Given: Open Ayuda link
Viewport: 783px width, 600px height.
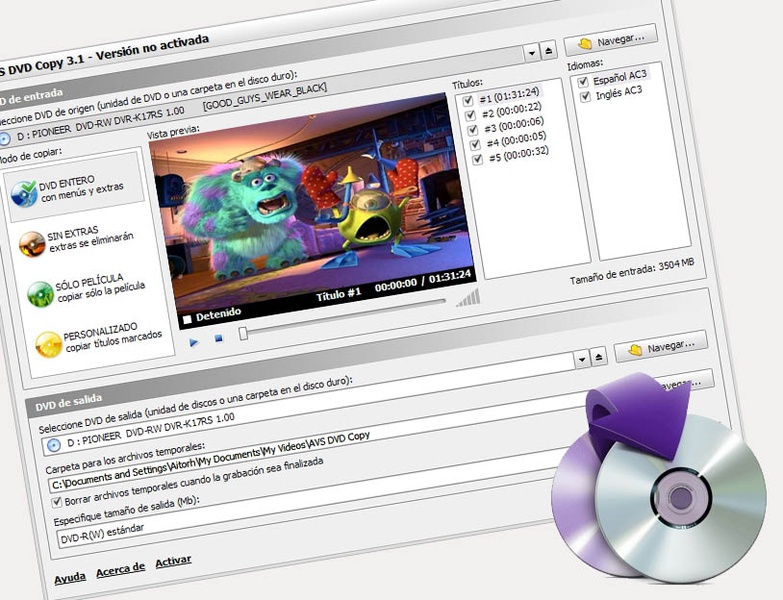Looking at the screenshot, I should (70, 578).
